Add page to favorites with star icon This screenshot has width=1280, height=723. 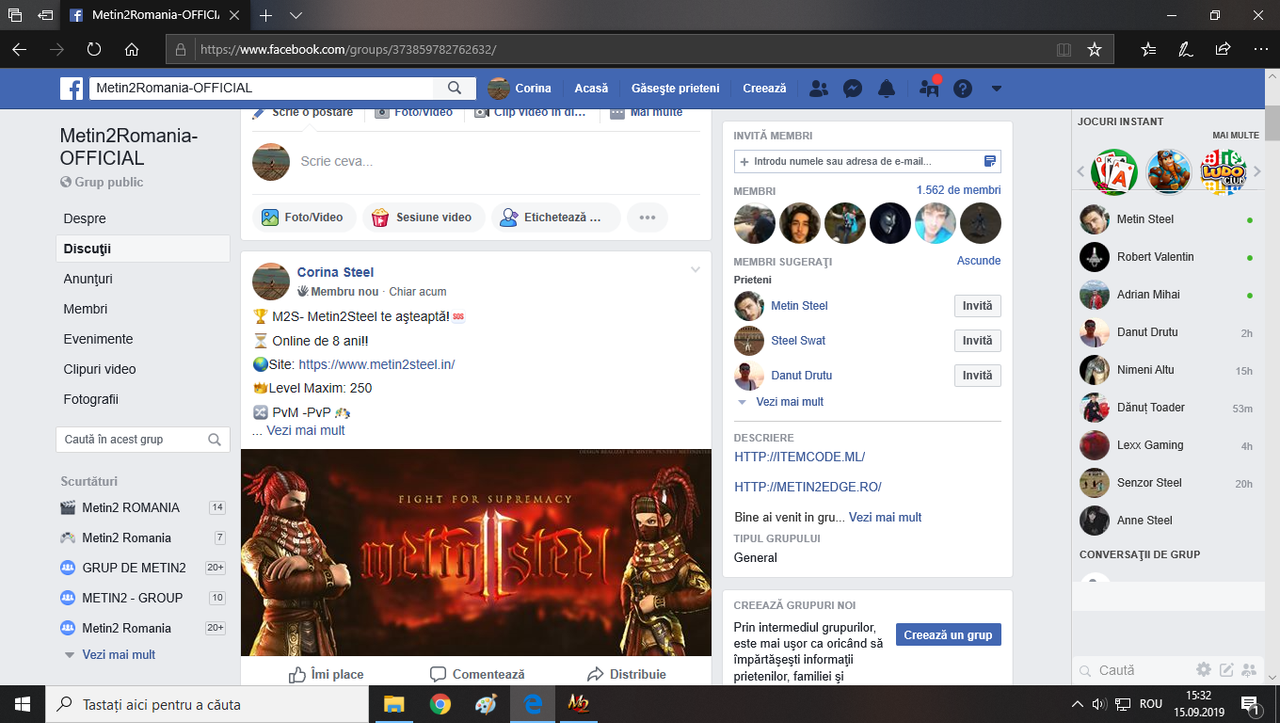point(1095,49)
